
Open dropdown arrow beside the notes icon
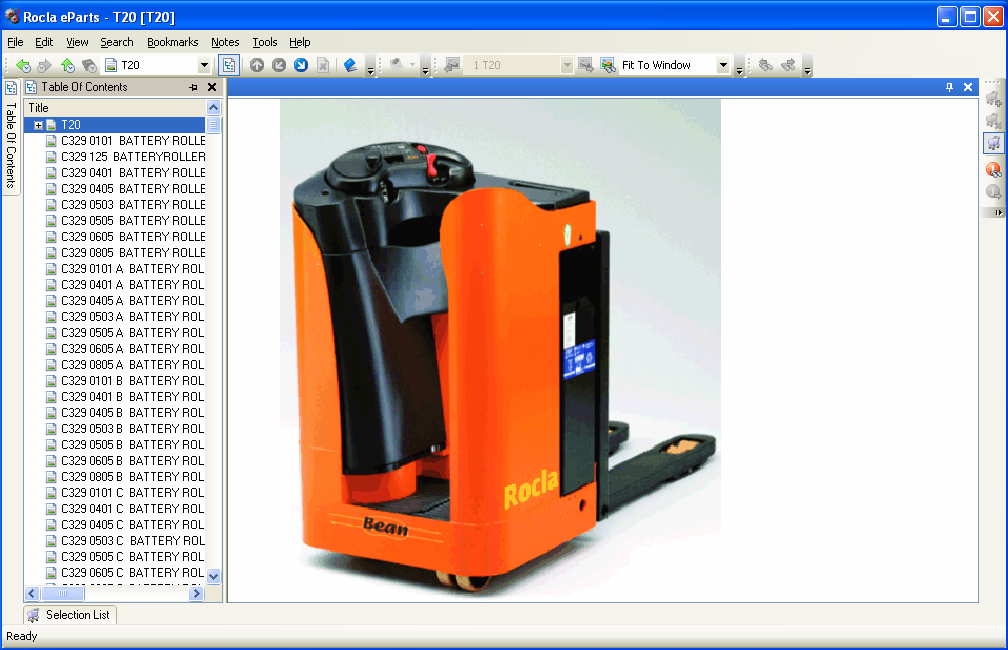coord(413,65)
